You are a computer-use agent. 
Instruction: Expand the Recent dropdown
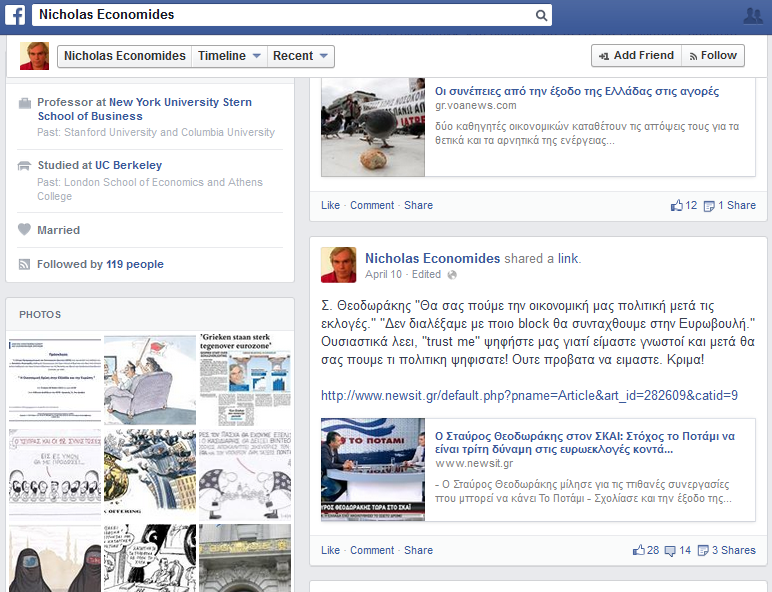click(302, 56)
